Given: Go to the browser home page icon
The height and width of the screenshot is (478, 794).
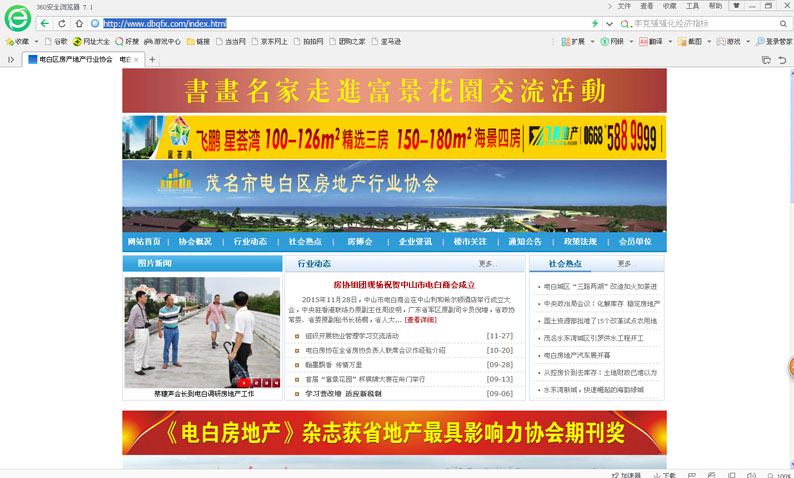Looking at the screenshot, I should point(79,23).
